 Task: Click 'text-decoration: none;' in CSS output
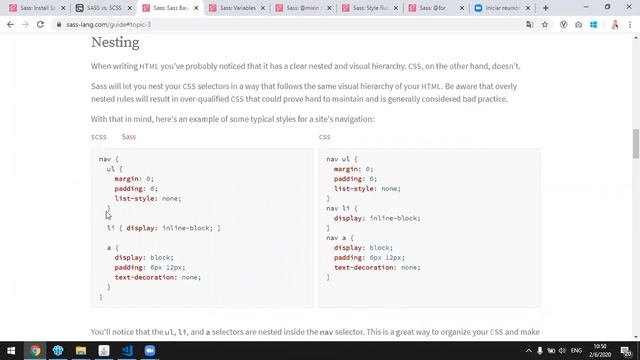pyautogui.click(x=377, y=268)
